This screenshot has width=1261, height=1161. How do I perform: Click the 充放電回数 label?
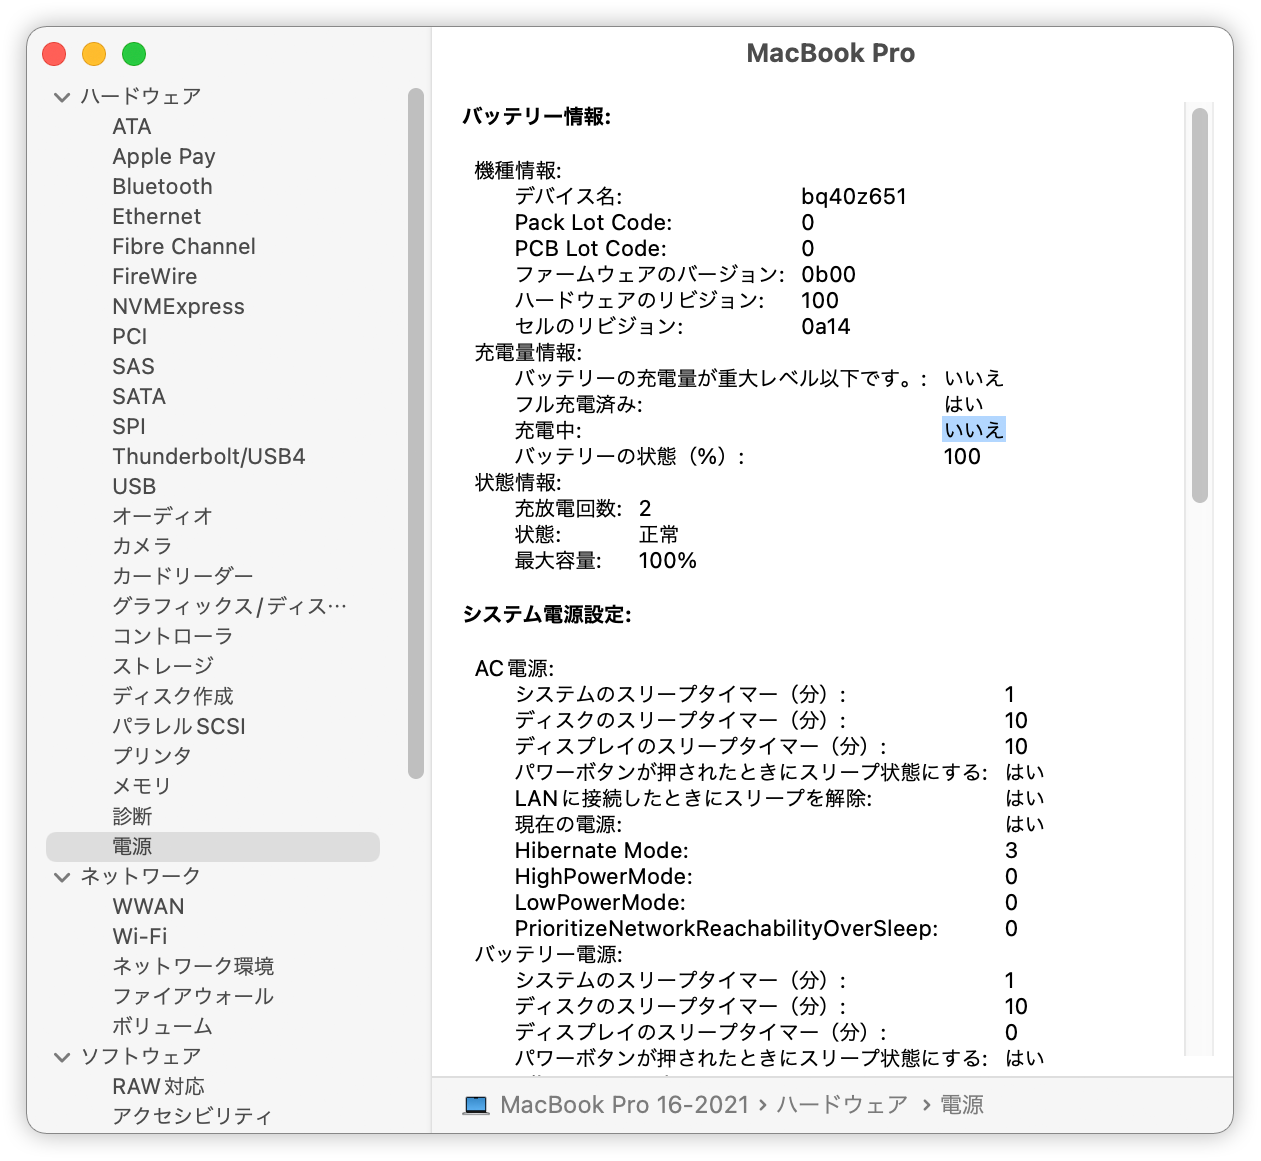[569, 509]
